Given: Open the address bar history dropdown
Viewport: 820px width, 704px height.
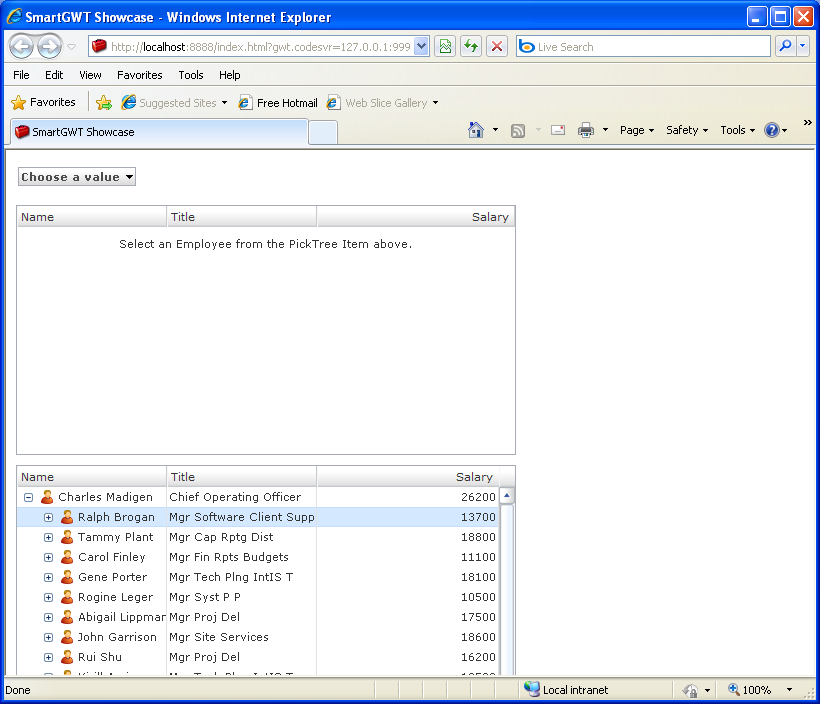Looking at the screenshot, I should 422,47.
